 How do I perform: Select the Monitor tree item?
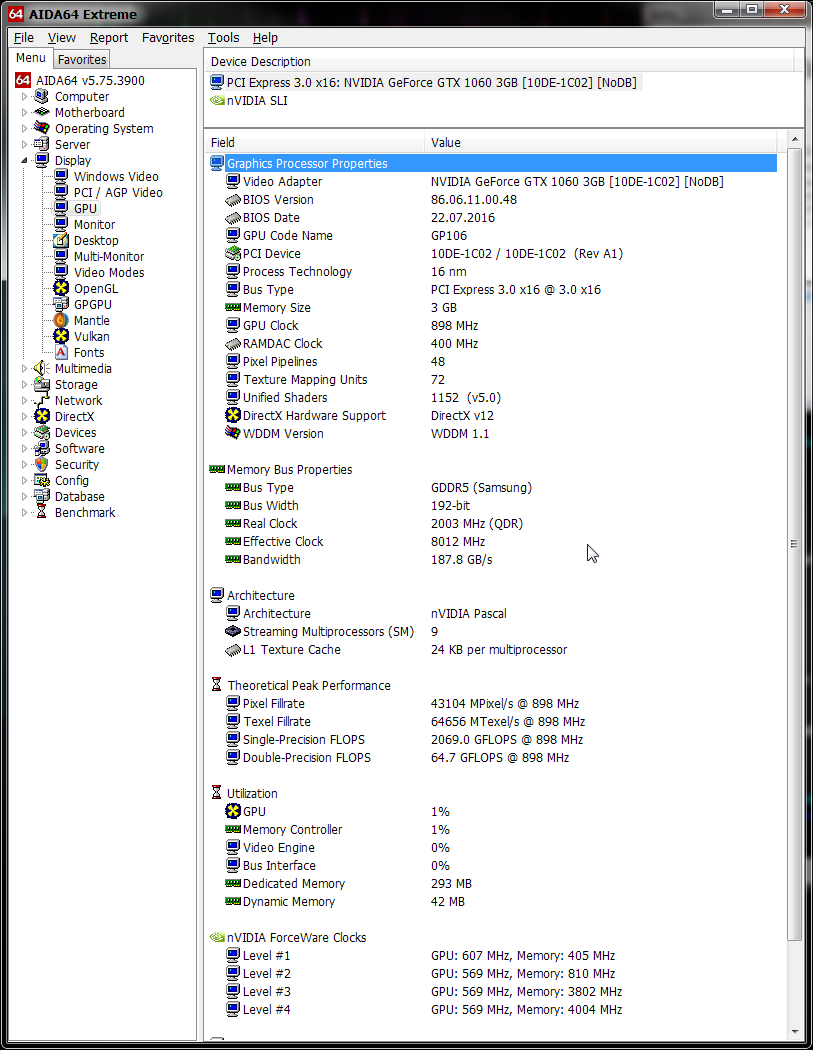[94, 225]
